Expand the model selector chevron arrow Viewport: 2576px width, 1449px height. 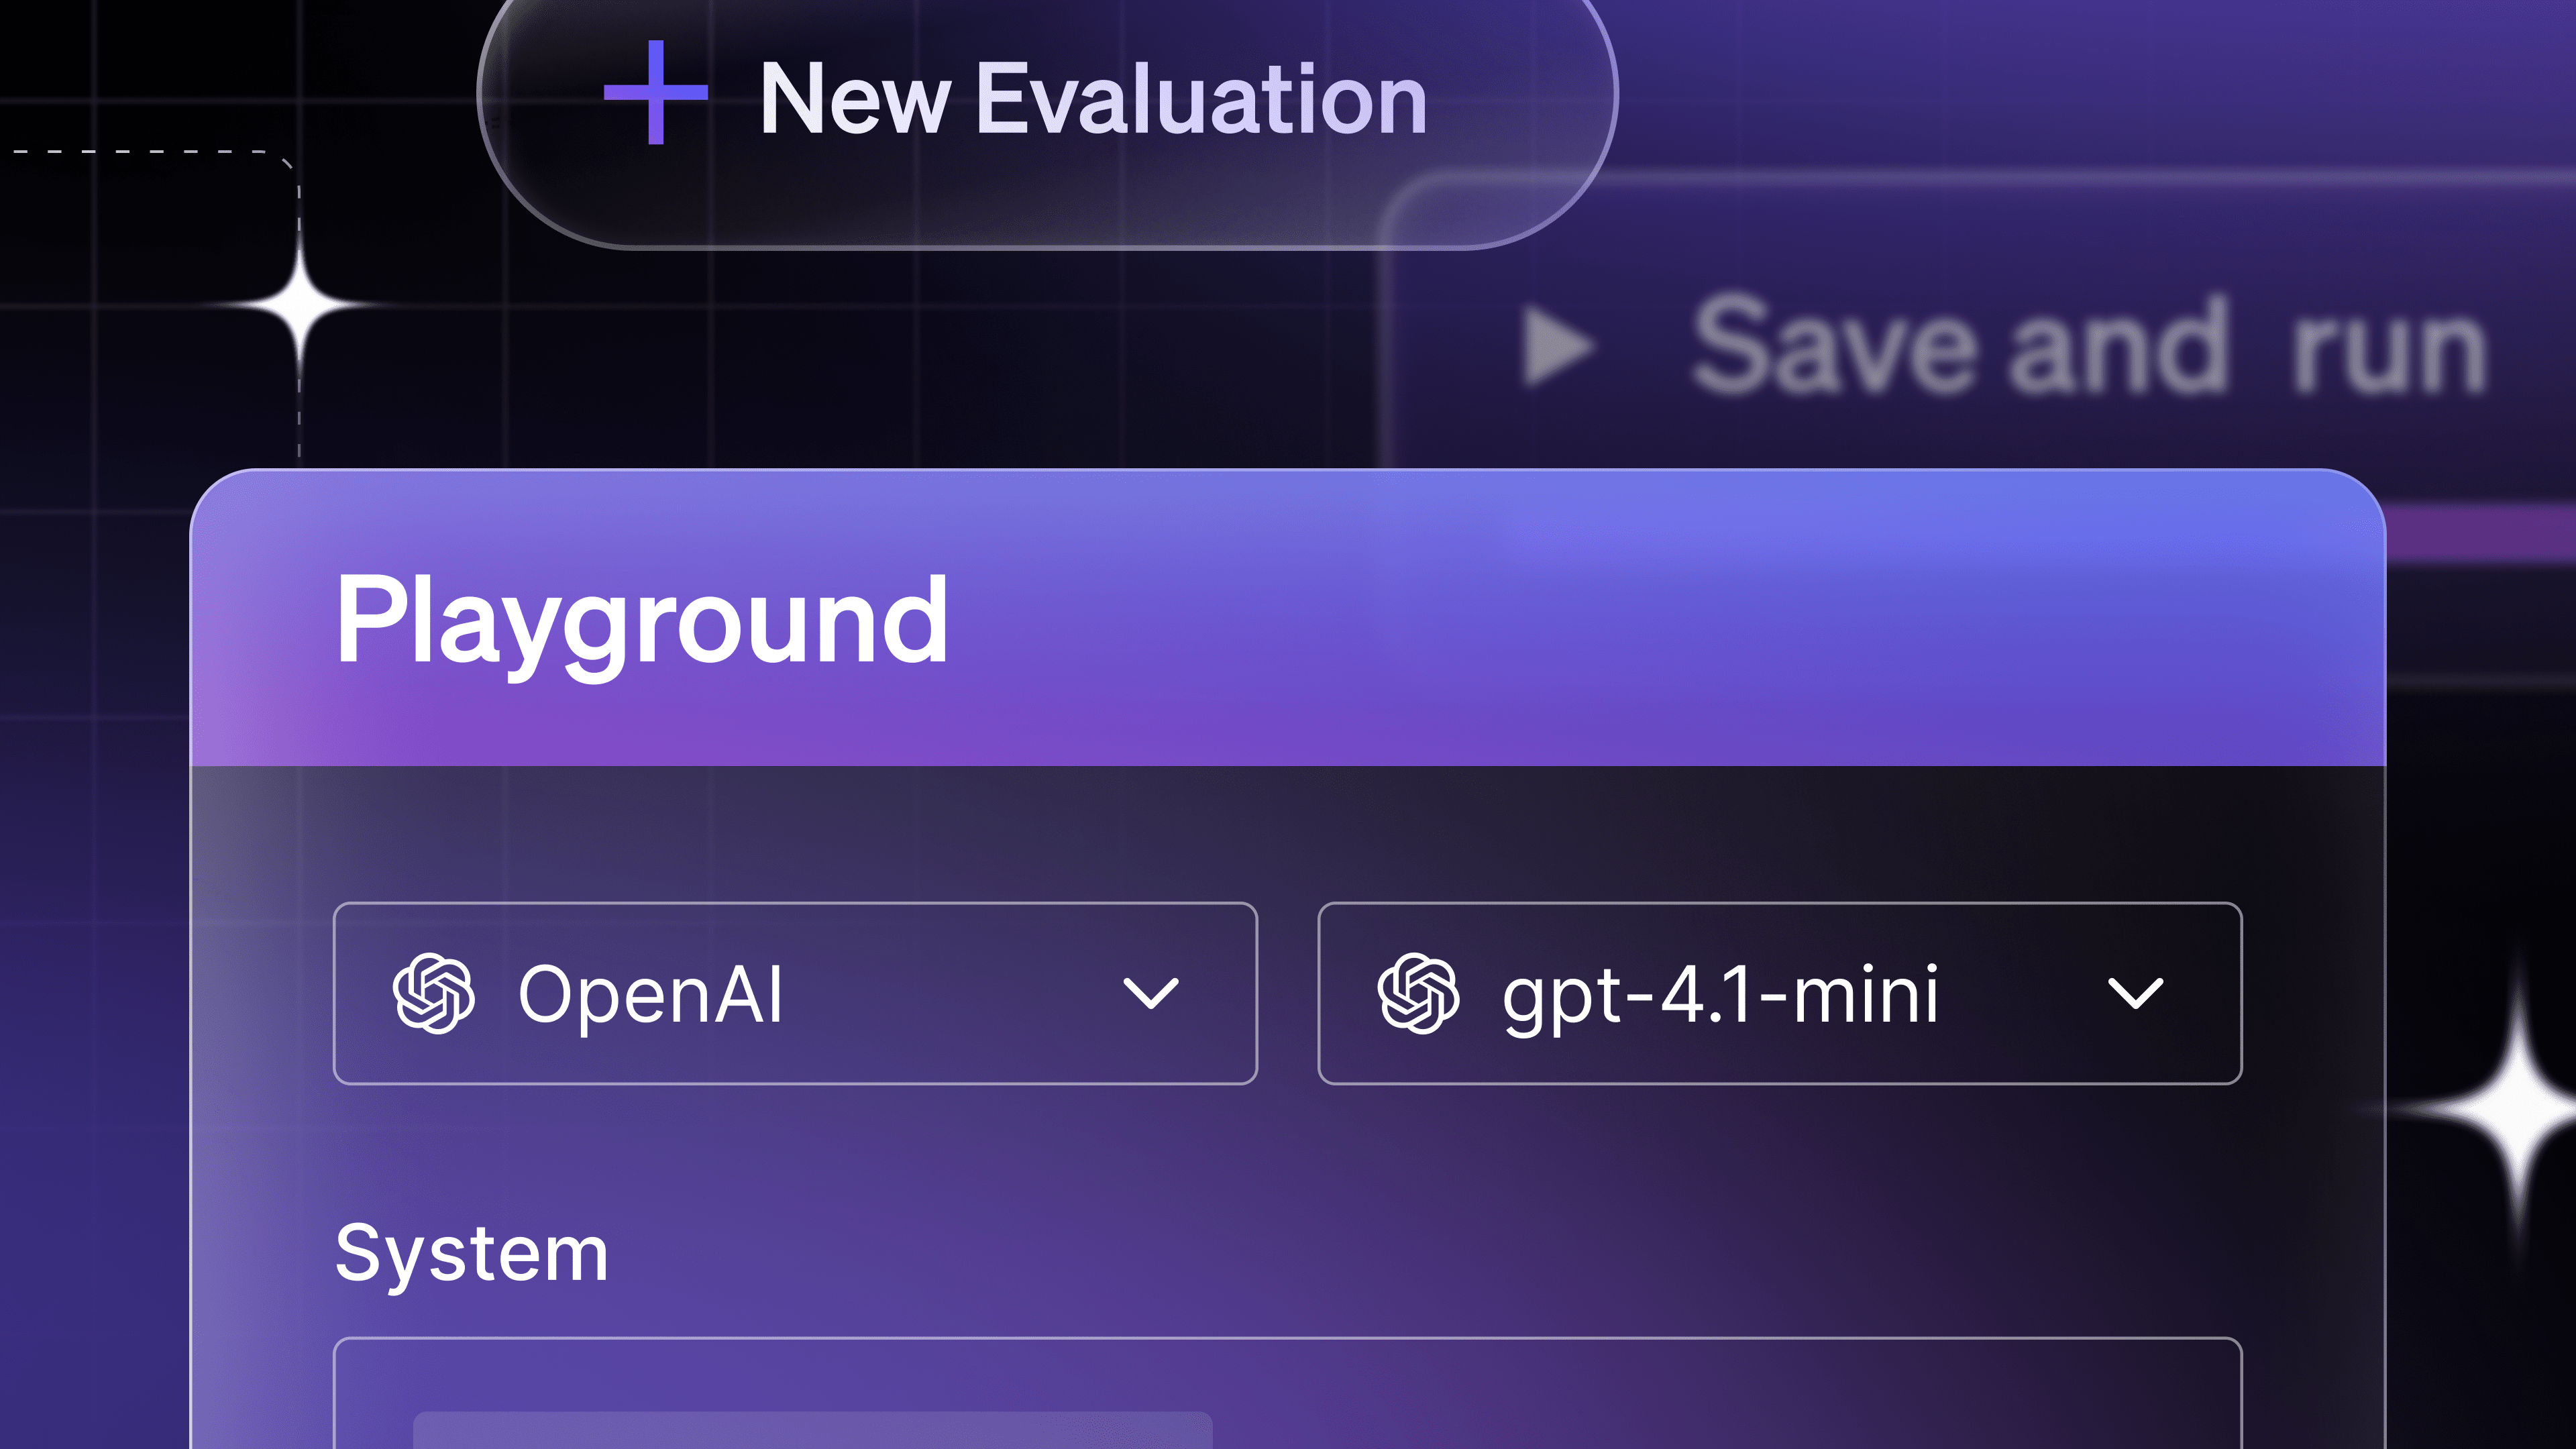click(2135, 993)
